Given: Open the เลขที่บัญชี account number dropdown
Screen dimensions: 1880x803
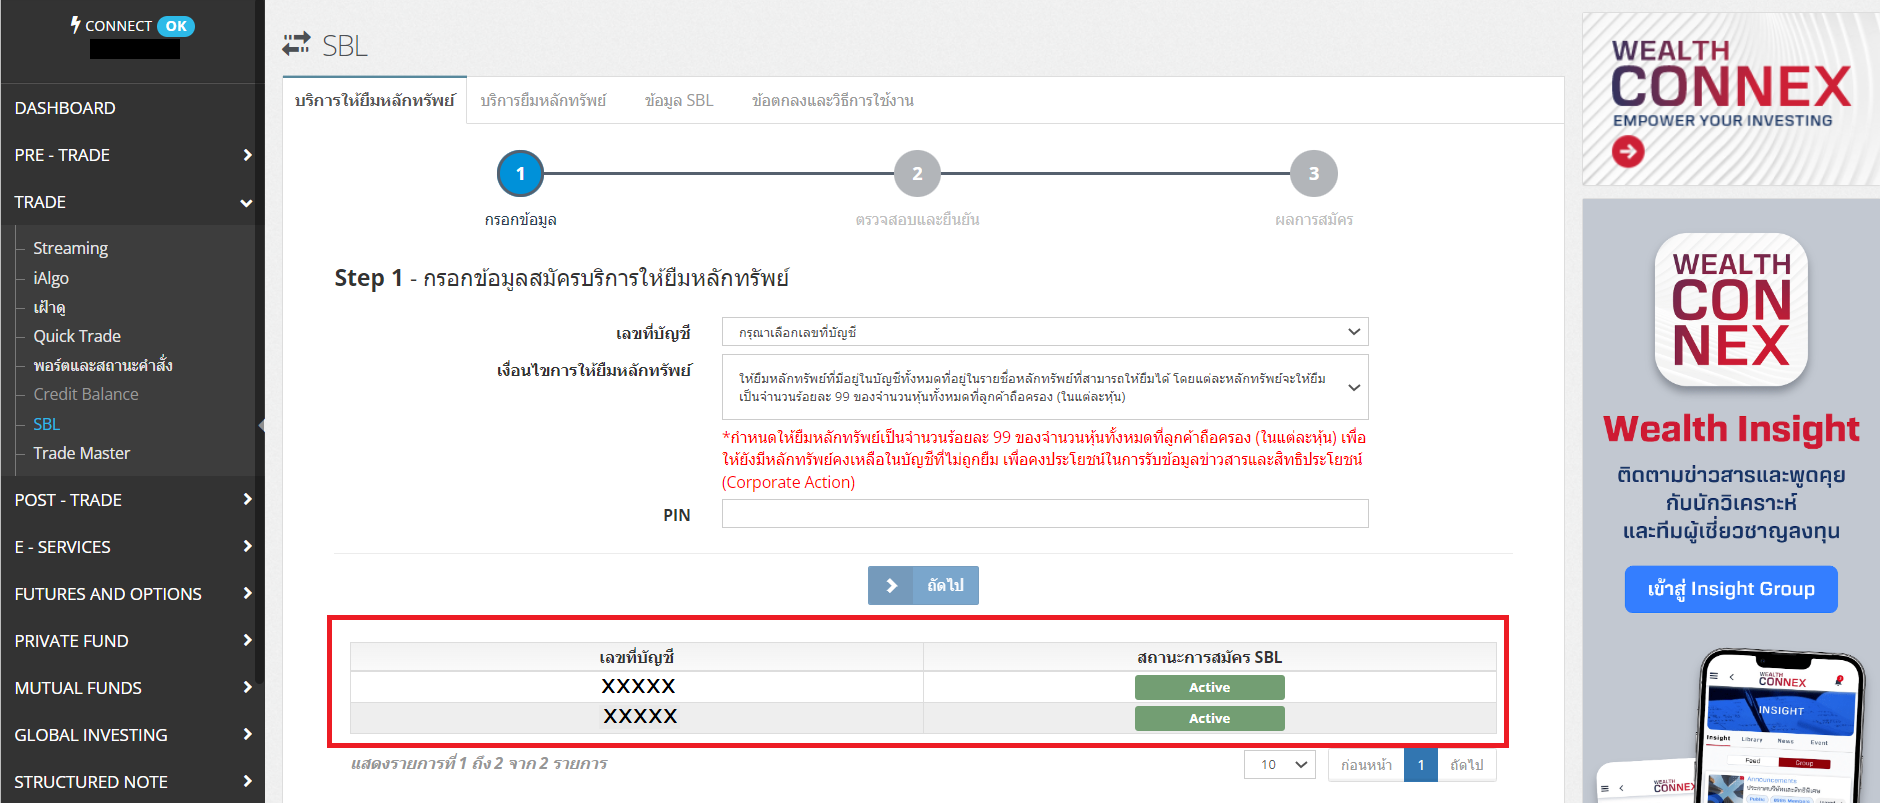Looking at the screenshot, I should (1044, 332).
